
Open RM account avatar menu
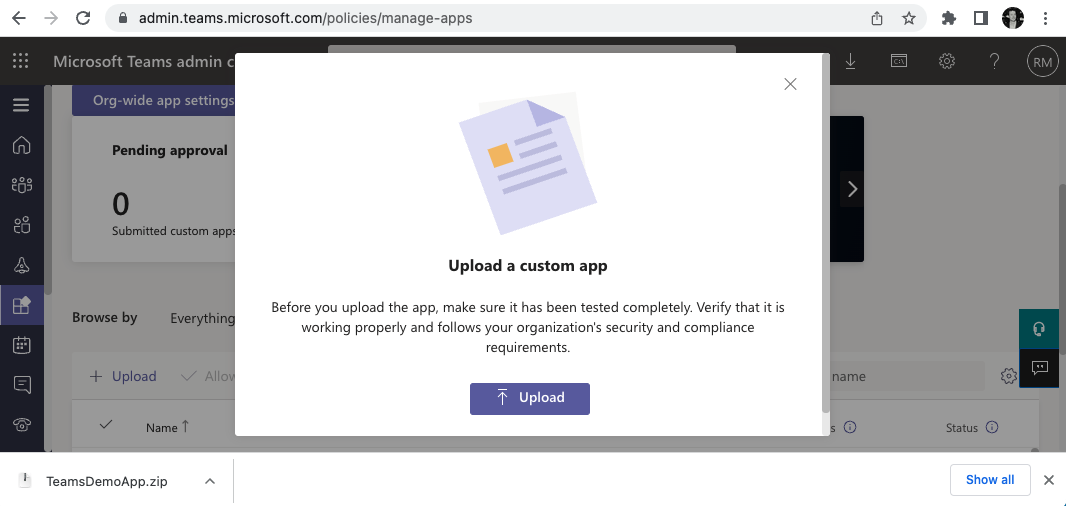(1043, 62)
